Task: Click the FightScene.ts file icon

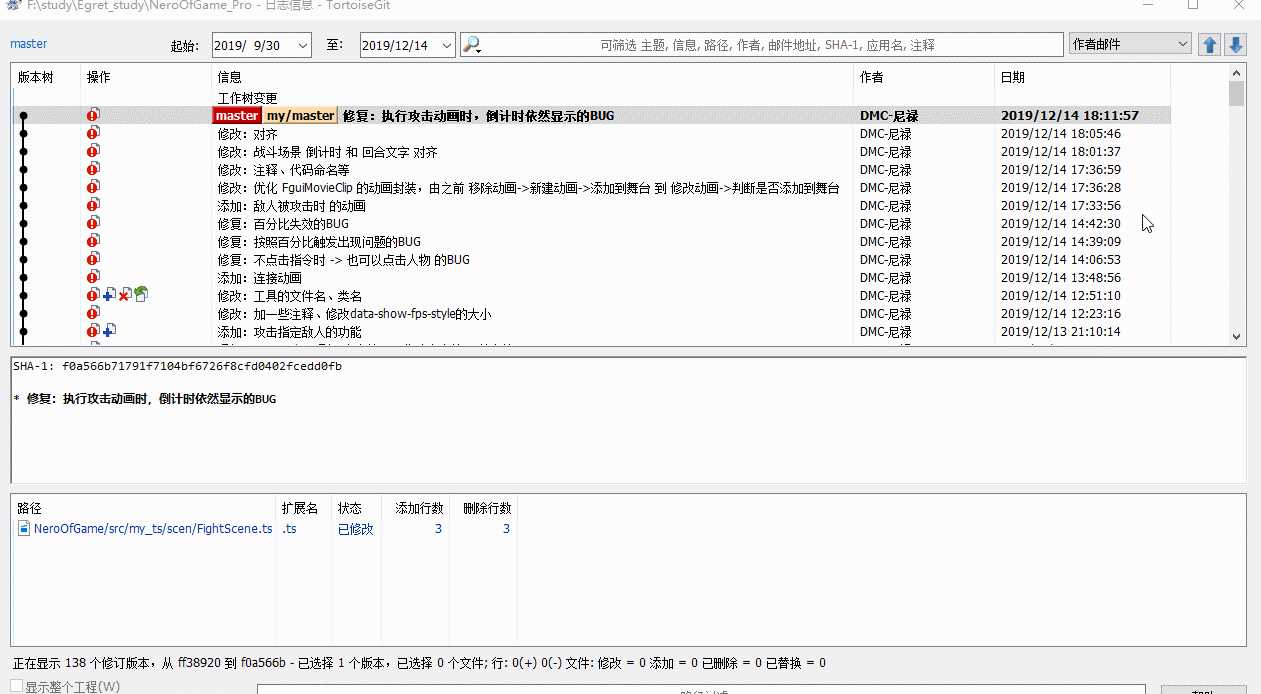Action: pos(25,529)
